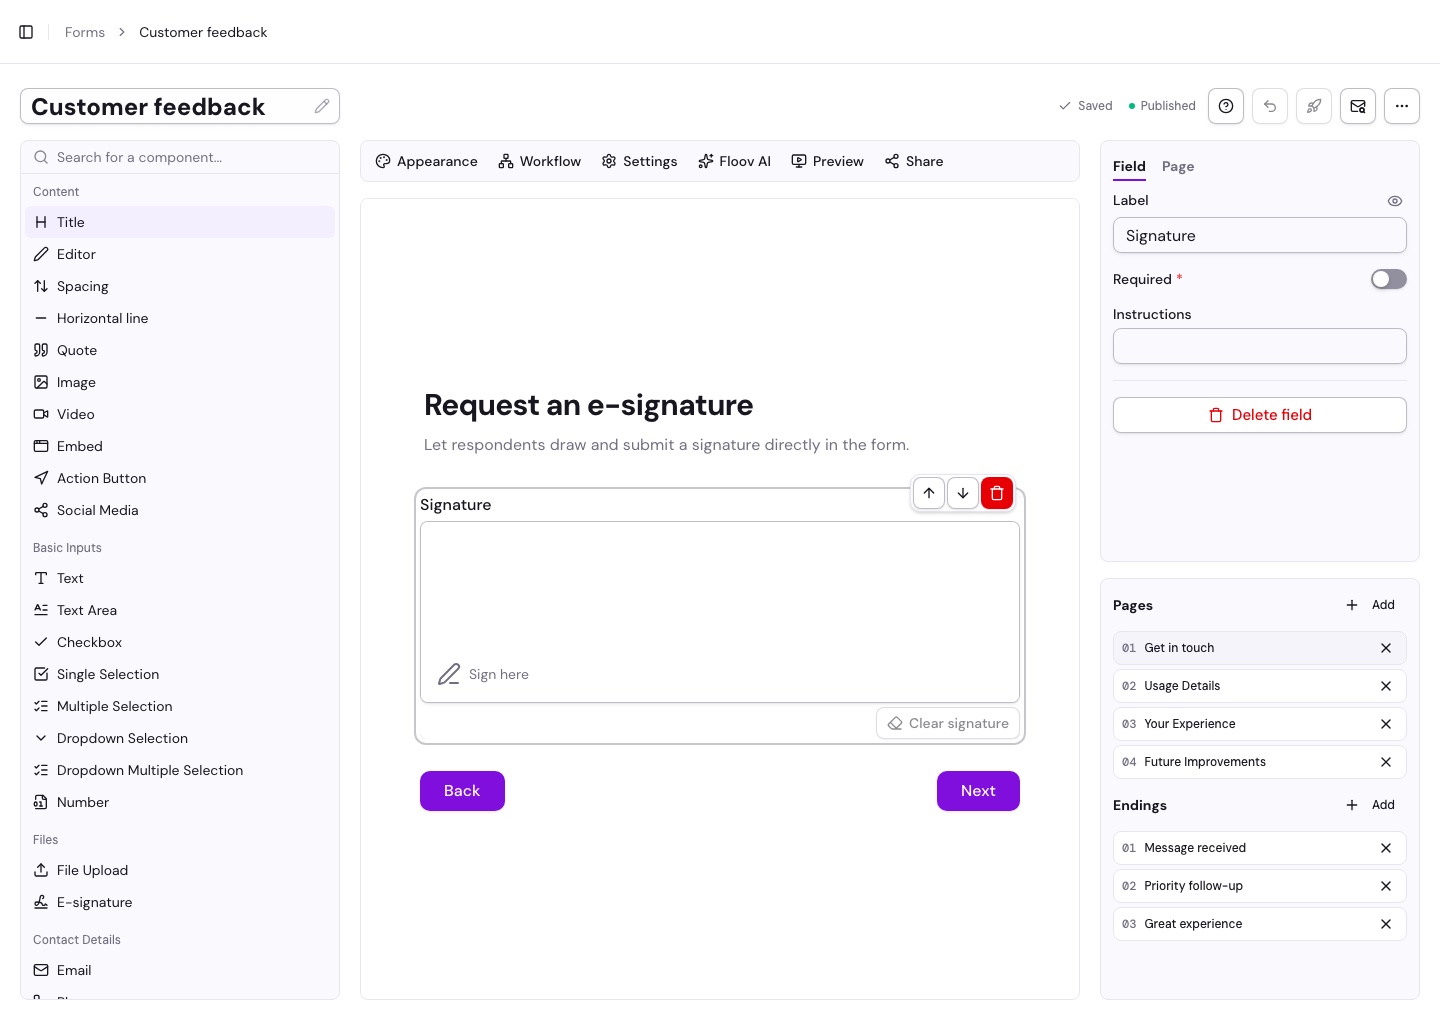Click the Instructions input field
The height and width of the screenshot is (1024, 1440).
point(1260,346)
